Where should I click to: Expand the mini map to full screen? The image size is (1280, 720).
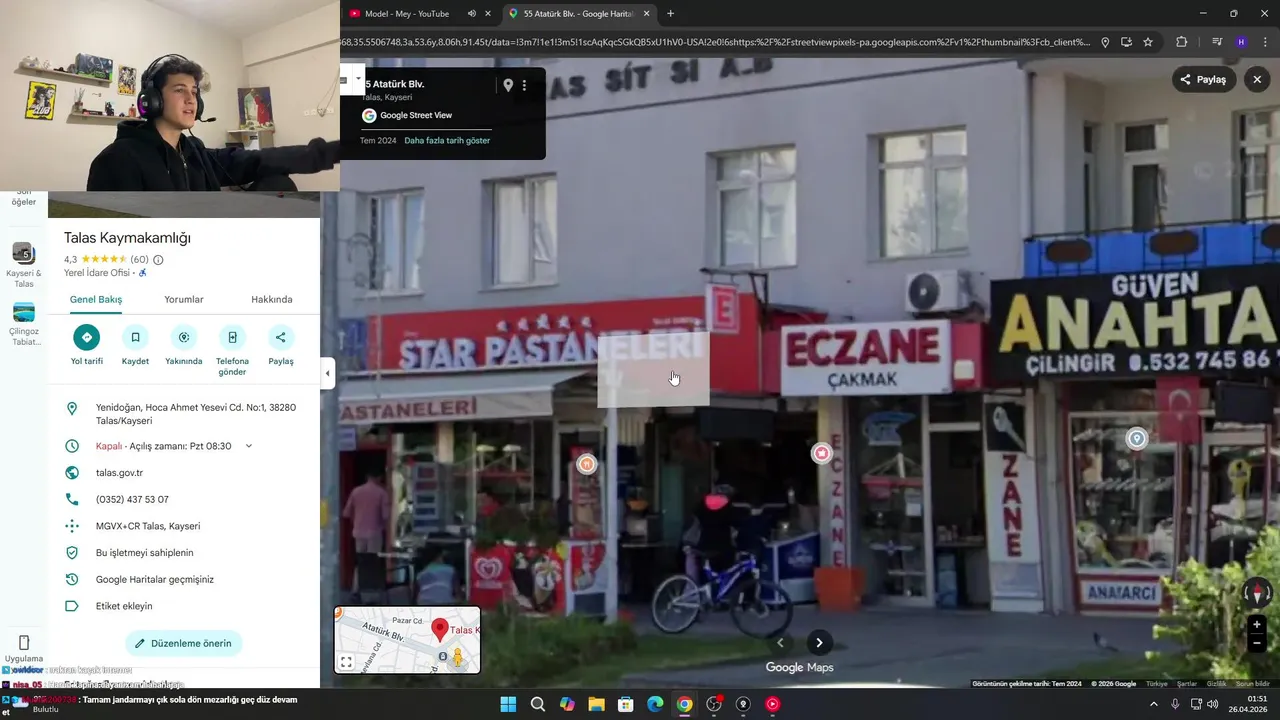(346, 662)
